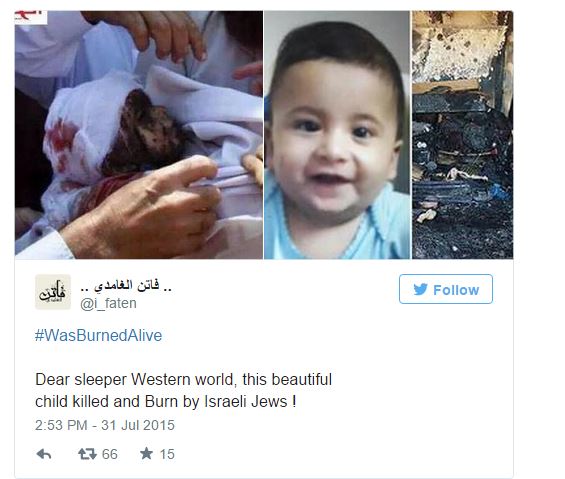Open the middle photo of the smiling baby
The height and width of the screenshot is (479, 565).
(337, 135)
